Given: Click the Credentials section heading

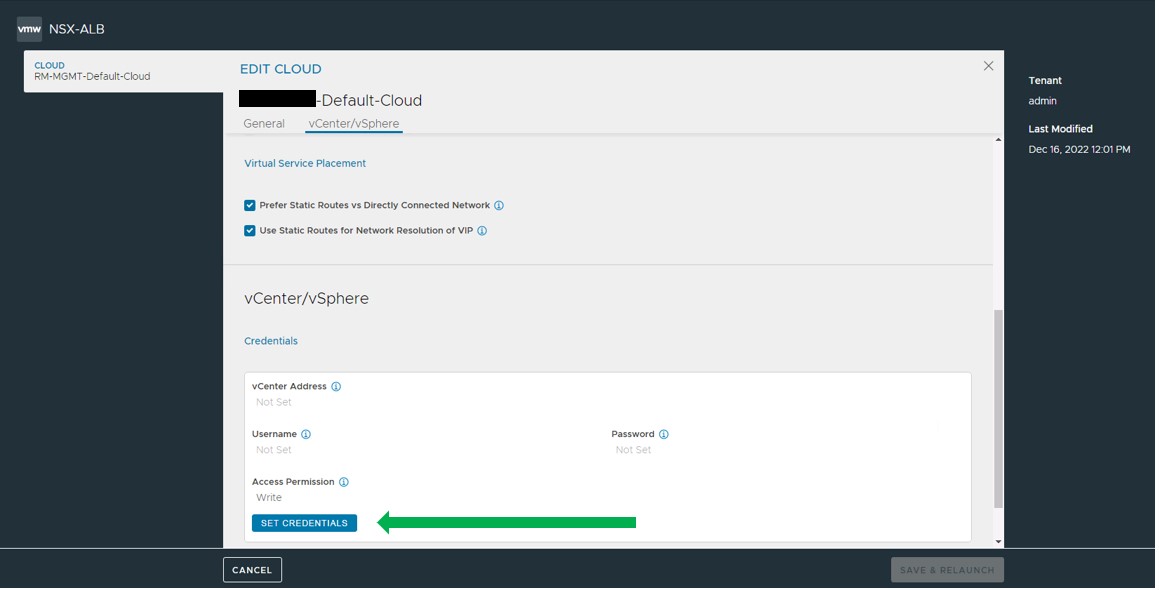Looking at the screenshot, I should (271, 341).
